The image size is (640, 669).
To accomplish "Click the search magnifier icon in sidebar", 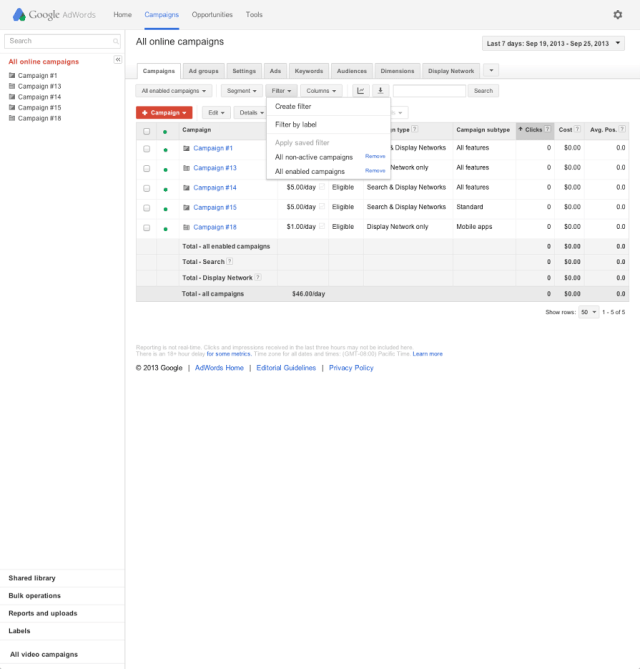I will 116,41.
